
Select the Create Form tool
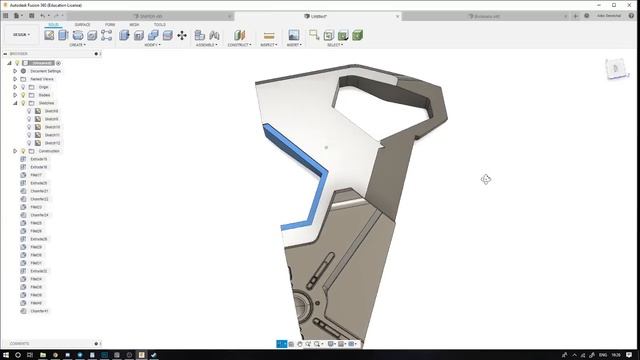[x=107, y=35]
